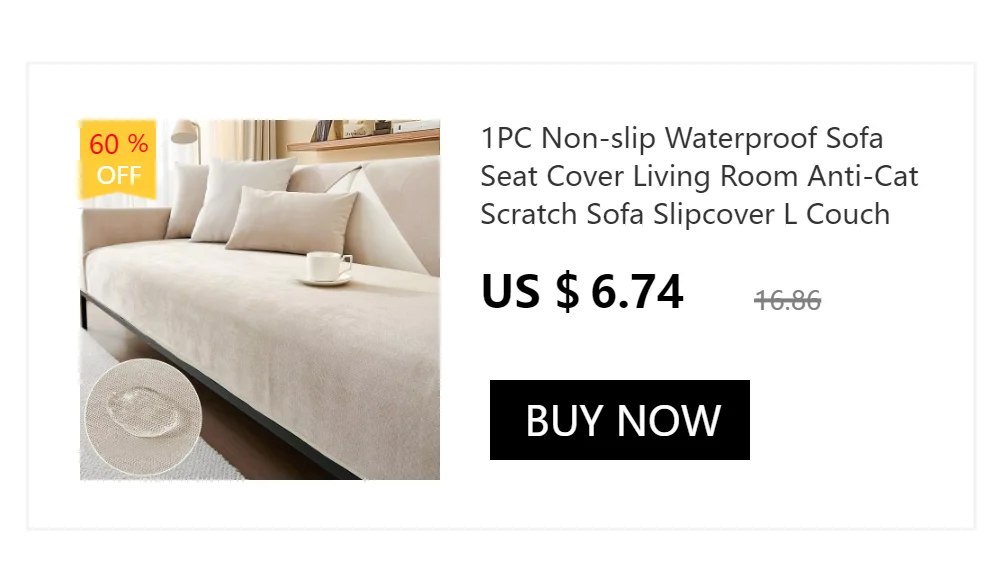Click title line 'Seat Cover Living Room Anti-Cat'
Image resolution: width=1000 pixels, height=580 pixels.
(699, 176)
